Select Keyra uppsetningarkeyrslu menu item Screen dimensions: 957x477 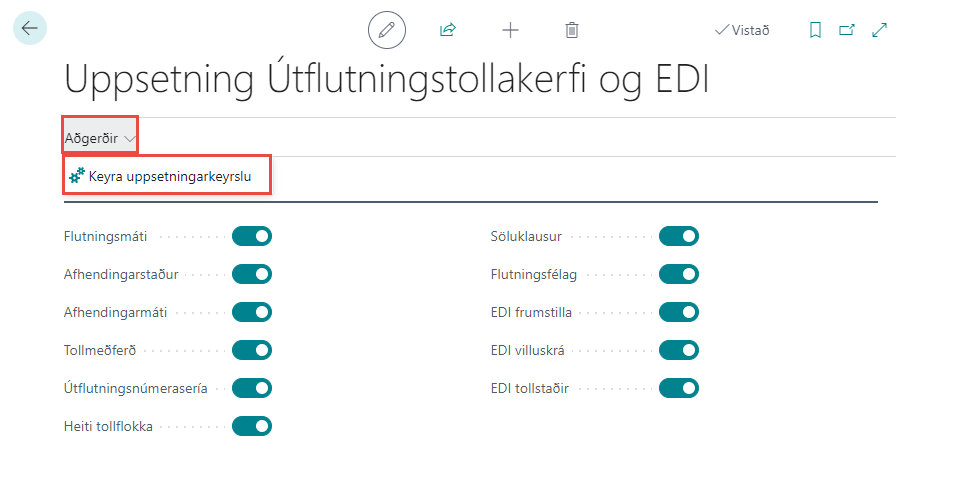(x=168, y=177)
